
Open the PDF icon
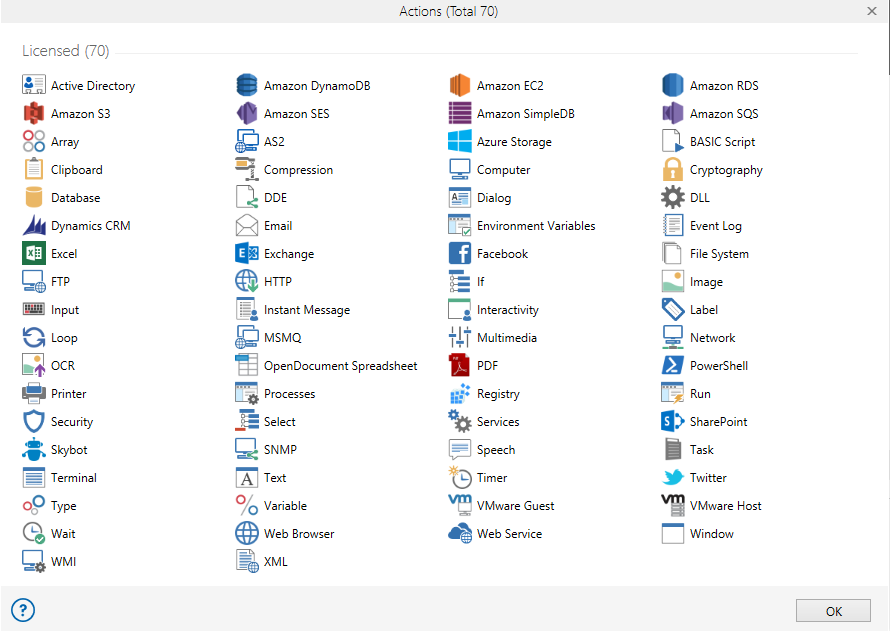coord(460,365)
